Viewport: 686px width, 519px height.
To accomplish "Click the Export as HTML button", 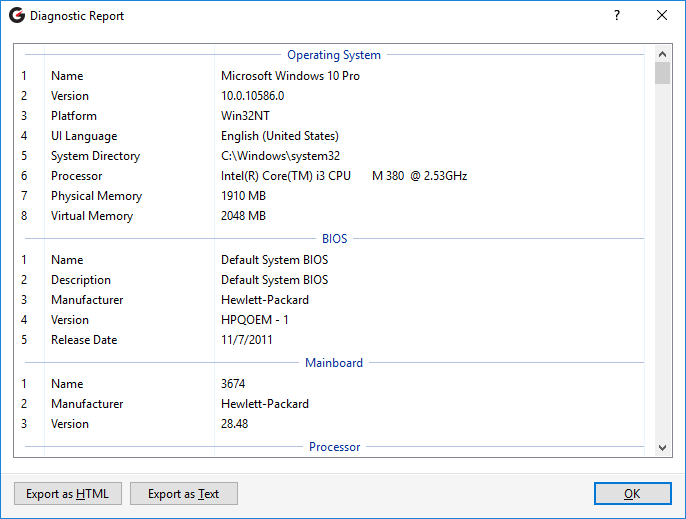I will [x=68, y=494].
